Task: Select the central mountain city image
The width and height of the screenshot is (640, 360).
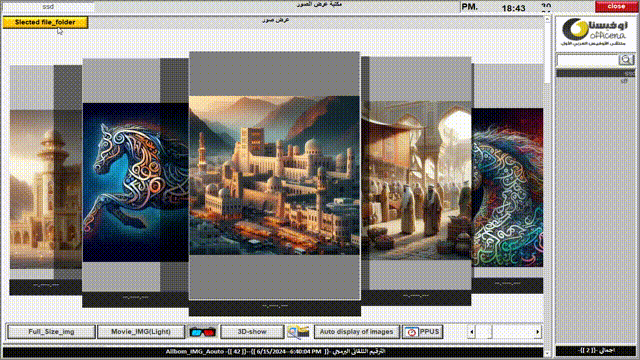Action: tap(274, 176)
